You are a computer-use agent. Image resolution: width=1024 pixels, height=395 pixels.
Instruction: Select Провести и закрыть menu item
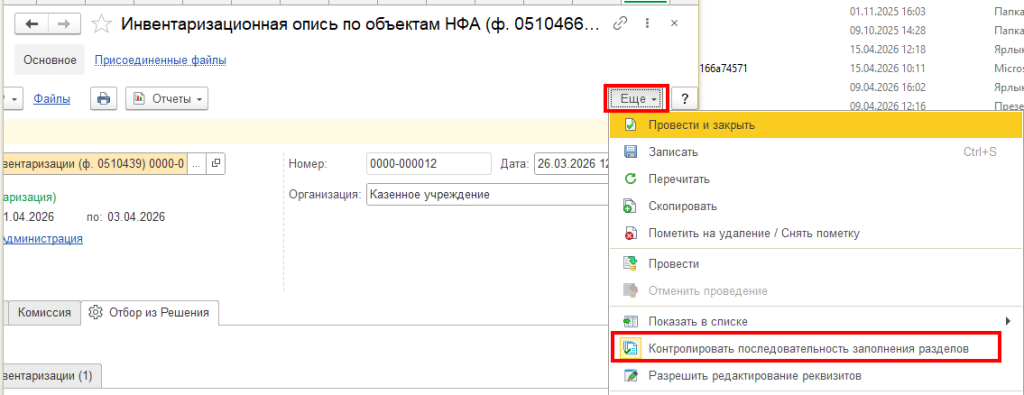coord(816,125)
